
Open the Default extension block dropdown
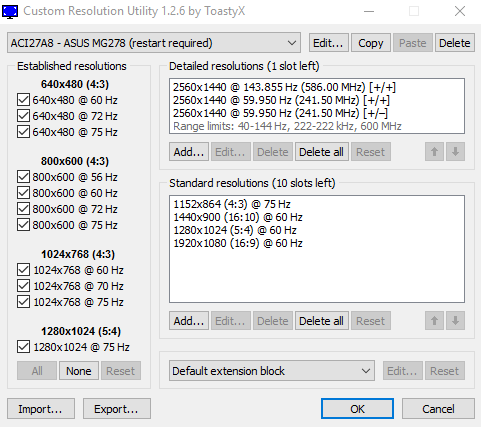pyautogui.click(x=272, y=371)
